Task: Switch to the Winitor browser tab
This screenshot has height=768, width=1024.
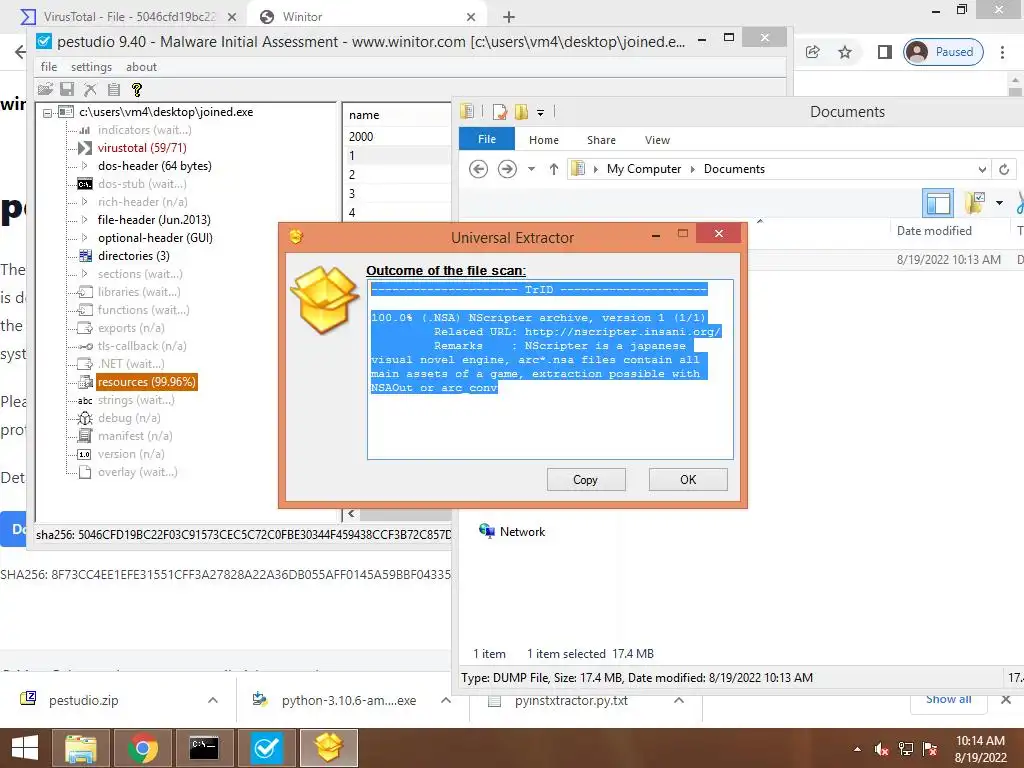Action: point(366,17)
